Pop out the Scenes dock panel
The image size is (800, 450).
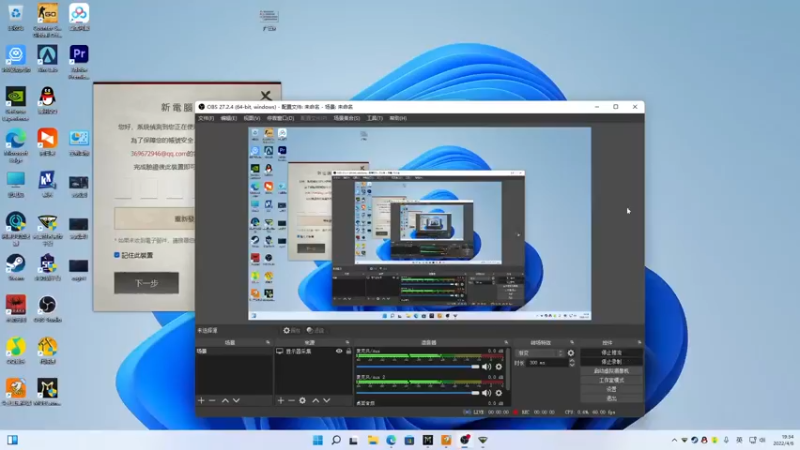click(268, 342)
